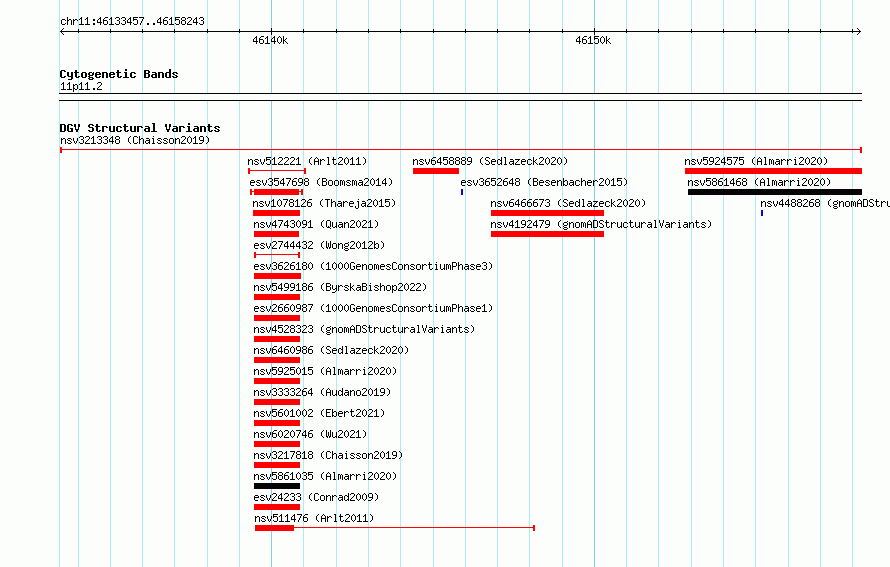Viewport: 890px width, 567px height.
Task: Click red bar under nsv1078126
Action: (276, 213)
